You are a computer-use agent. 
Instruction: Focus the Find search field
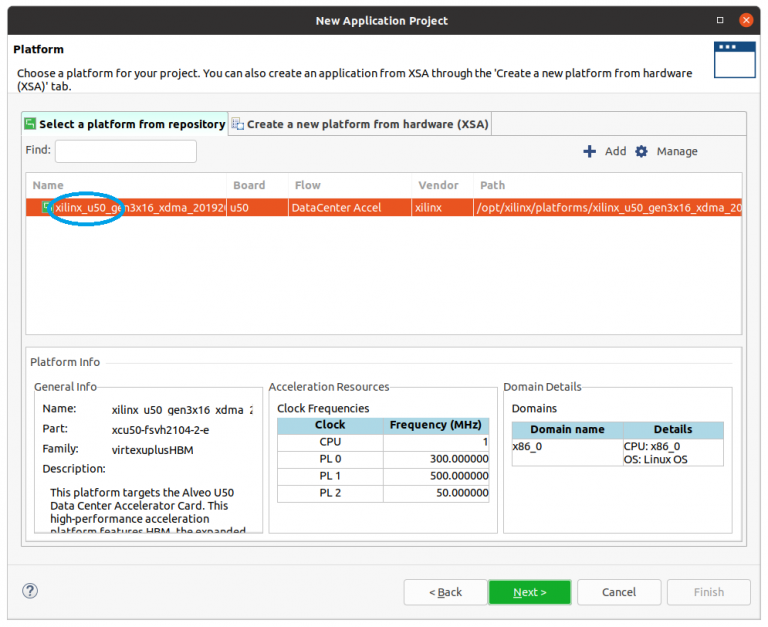coord(125,151)
